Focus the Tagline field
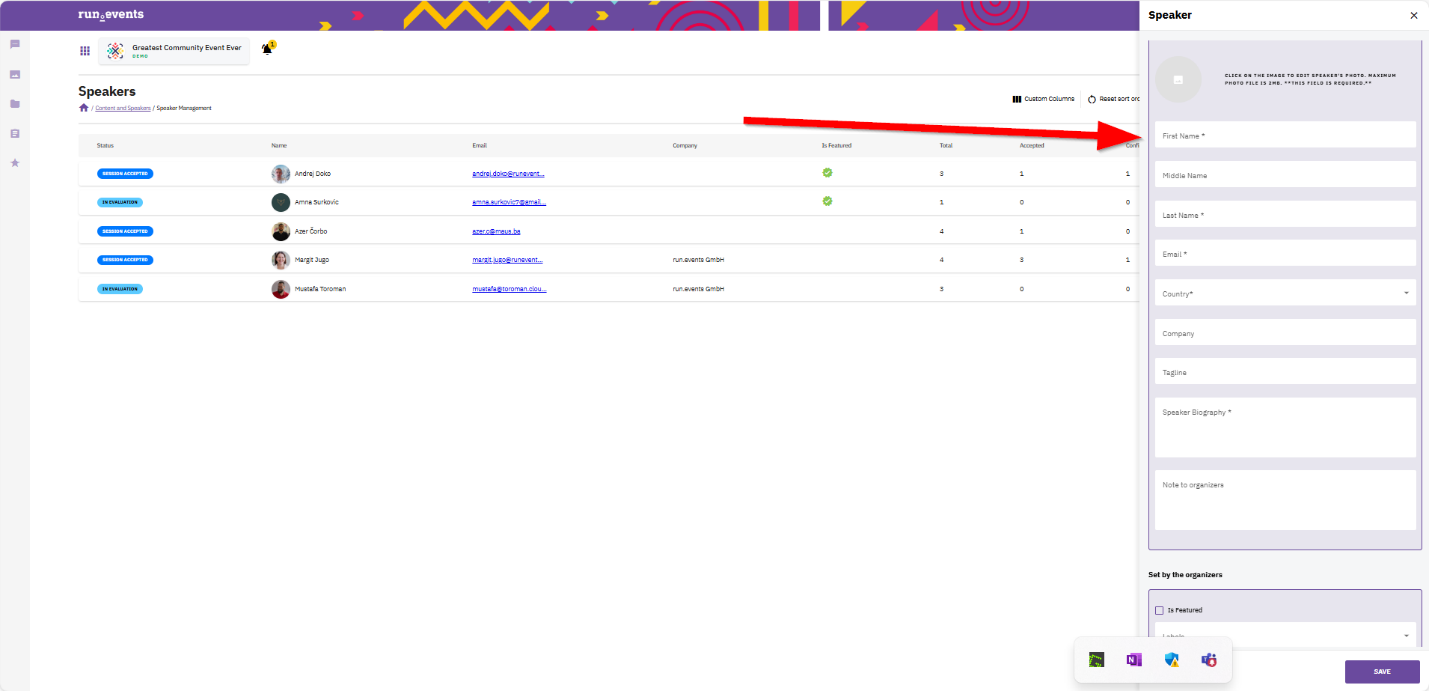1429x691 pixels. click(x=1285, y=372)
